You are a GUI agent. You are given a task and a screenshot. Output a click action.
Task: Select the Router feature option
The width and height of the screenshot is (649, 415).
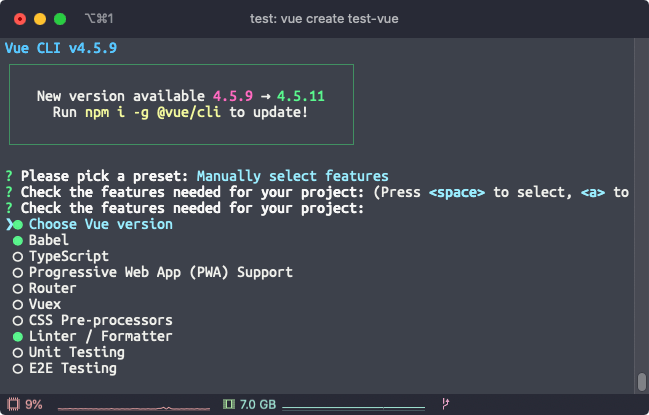point(18,289)
